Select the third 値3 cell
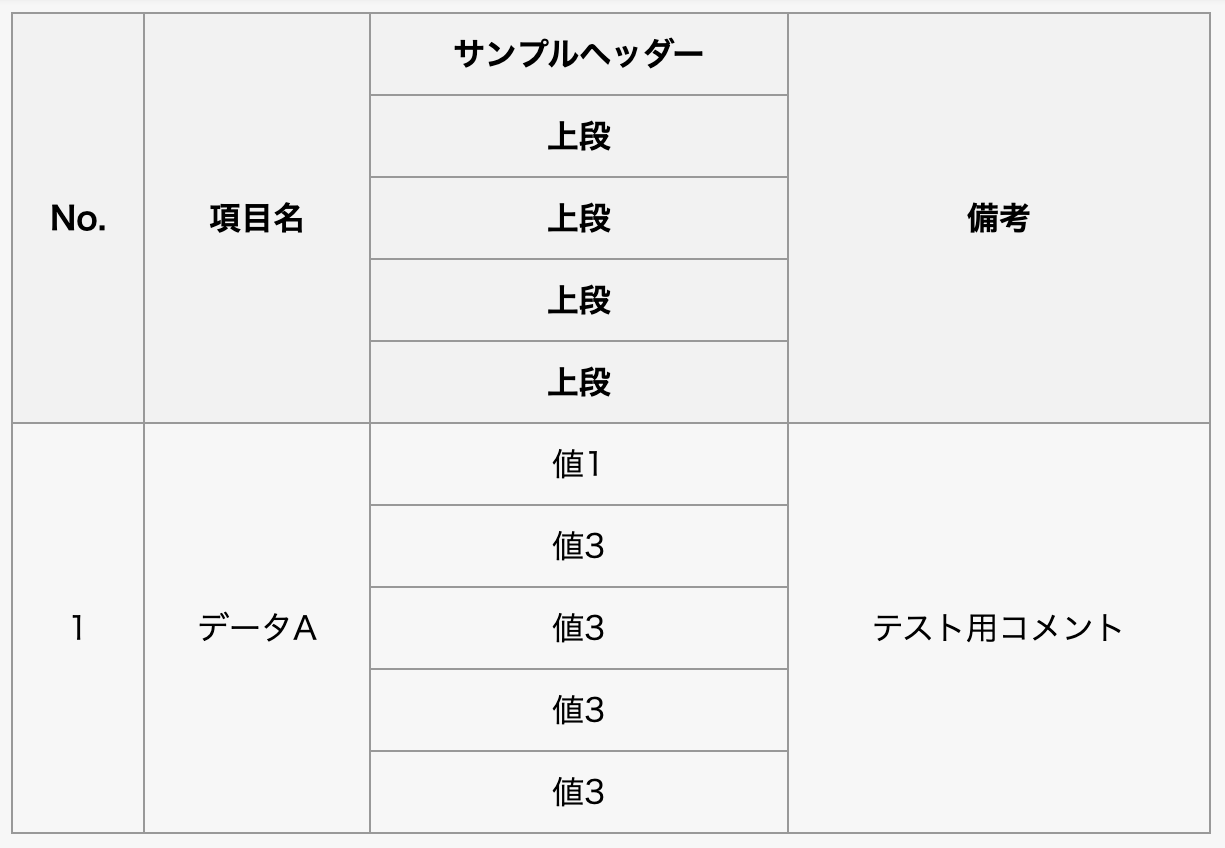This screenshot has width=1225, height=848. click(x=578, y=710)
